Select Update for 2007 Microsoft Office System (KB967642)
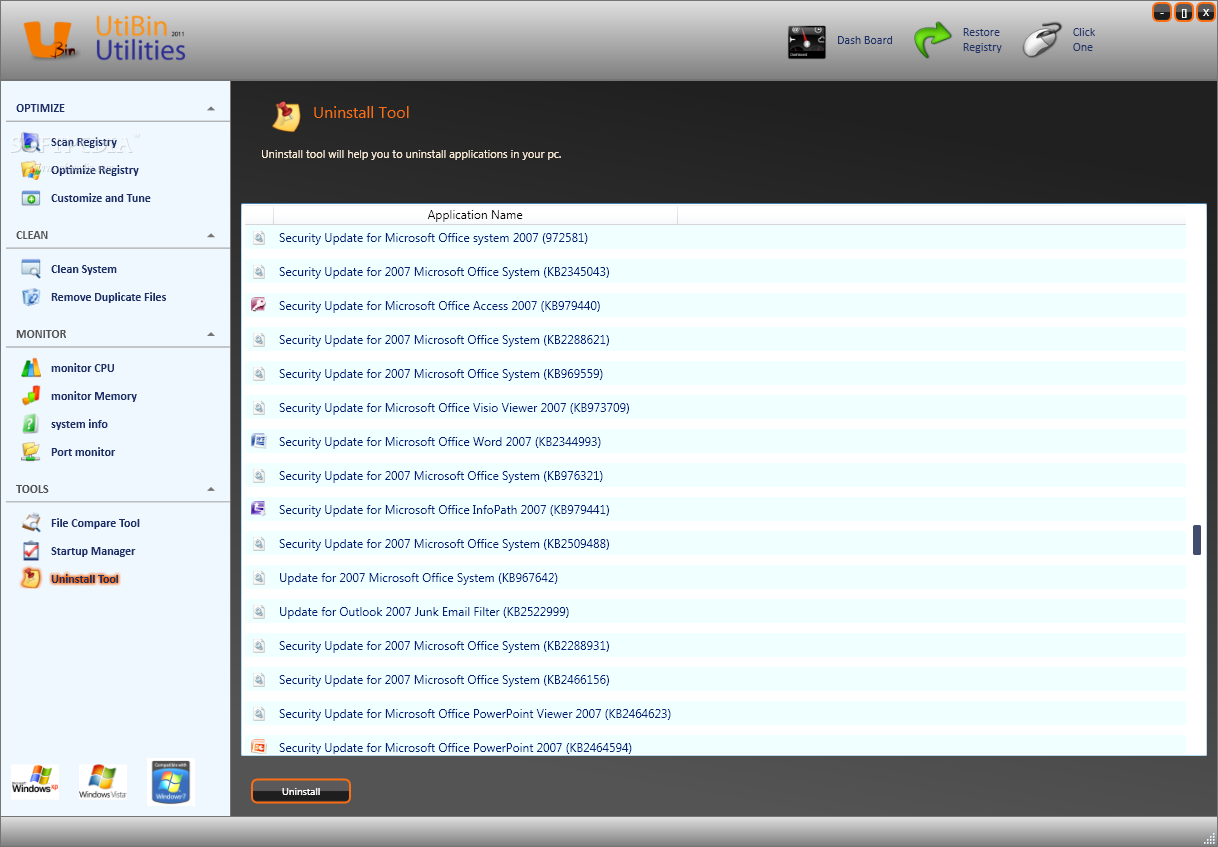Image resolution: width=1218 pixels, height=847 pixels. (x=418, y=578)
